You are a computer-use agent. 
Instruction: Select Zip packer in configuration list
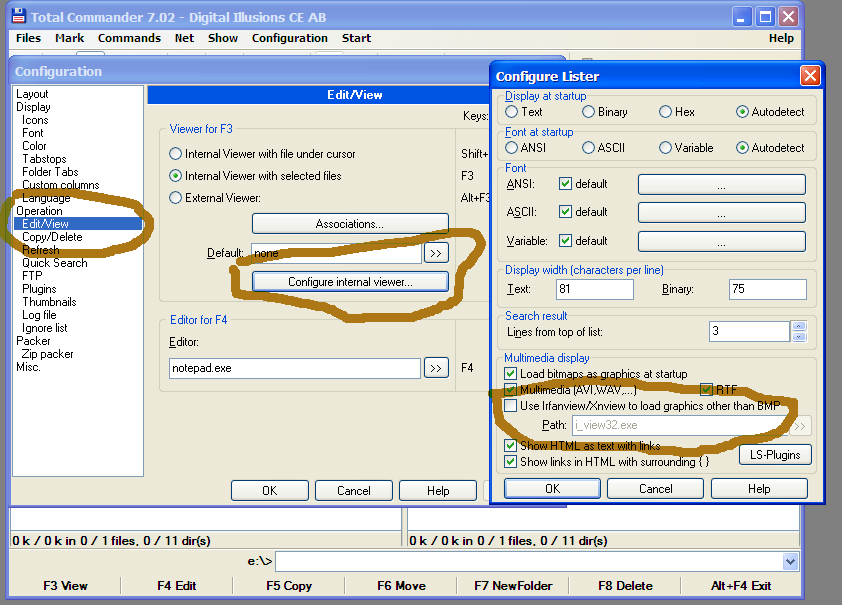pos(47,354)
